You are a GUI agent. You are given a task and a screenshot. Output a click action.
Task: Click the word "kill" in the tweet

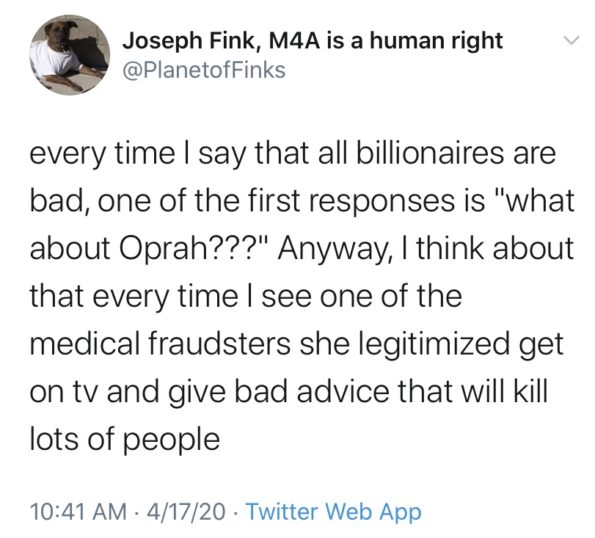click(x=531, y=391)
